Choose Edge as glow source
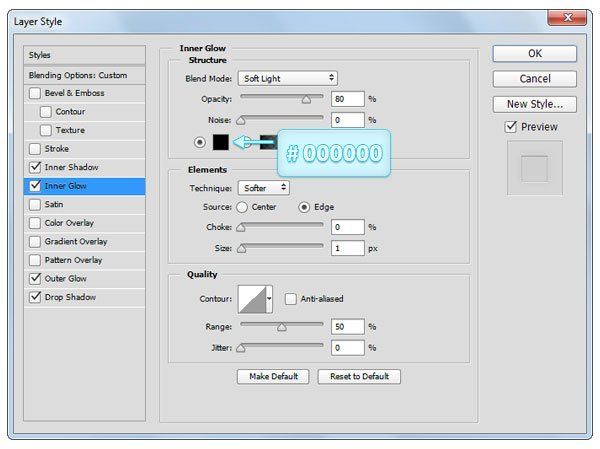 (x=304, y=207)
